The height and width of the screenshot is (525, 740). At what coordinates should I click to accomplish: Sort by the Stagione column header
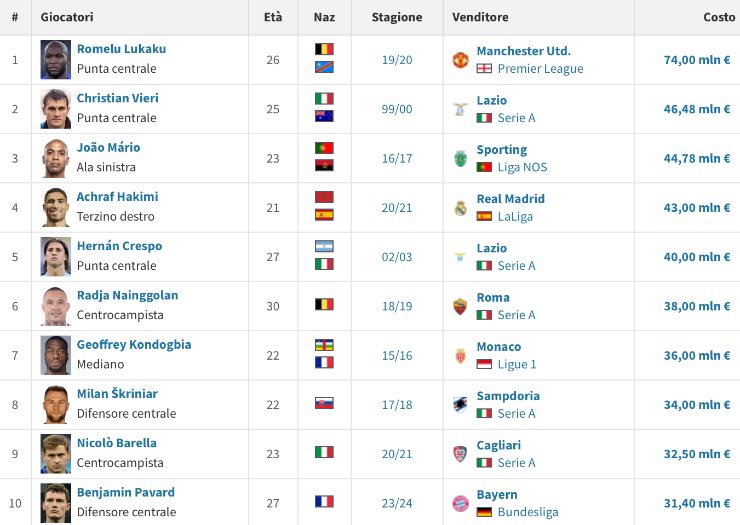(397, 17)
